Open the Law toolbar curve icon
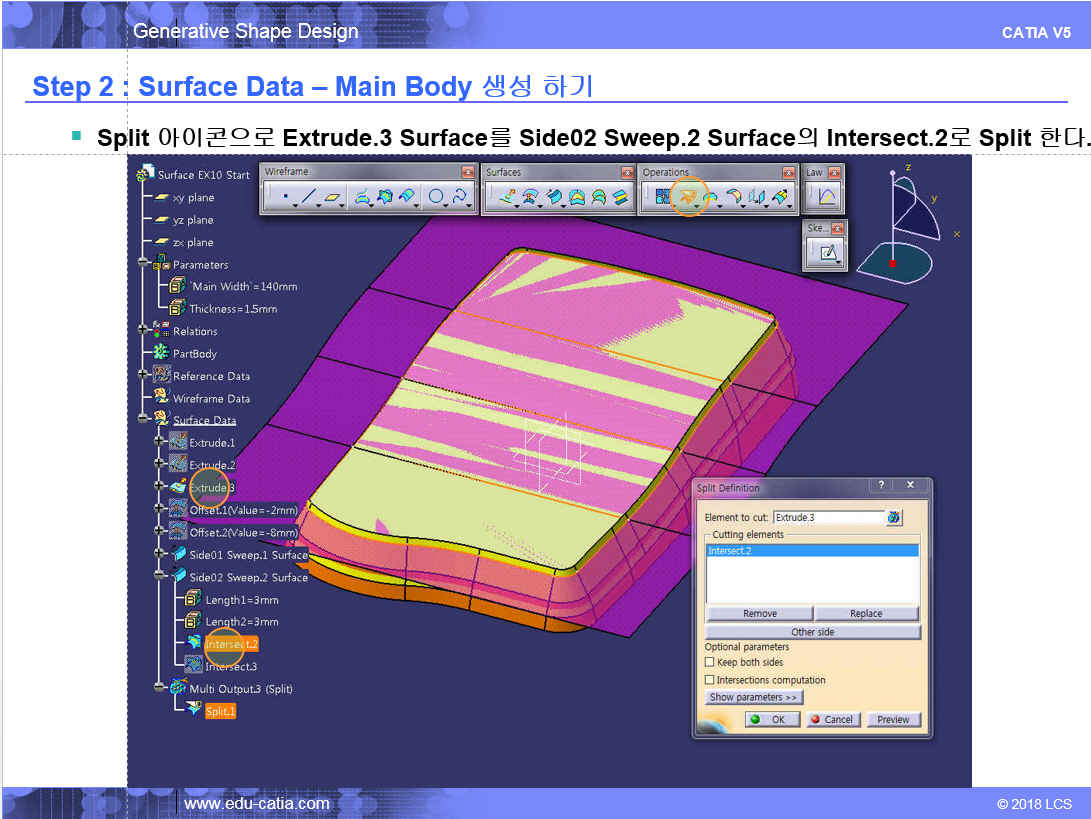Screen dimensions: 1091x819 click(827, 198)
